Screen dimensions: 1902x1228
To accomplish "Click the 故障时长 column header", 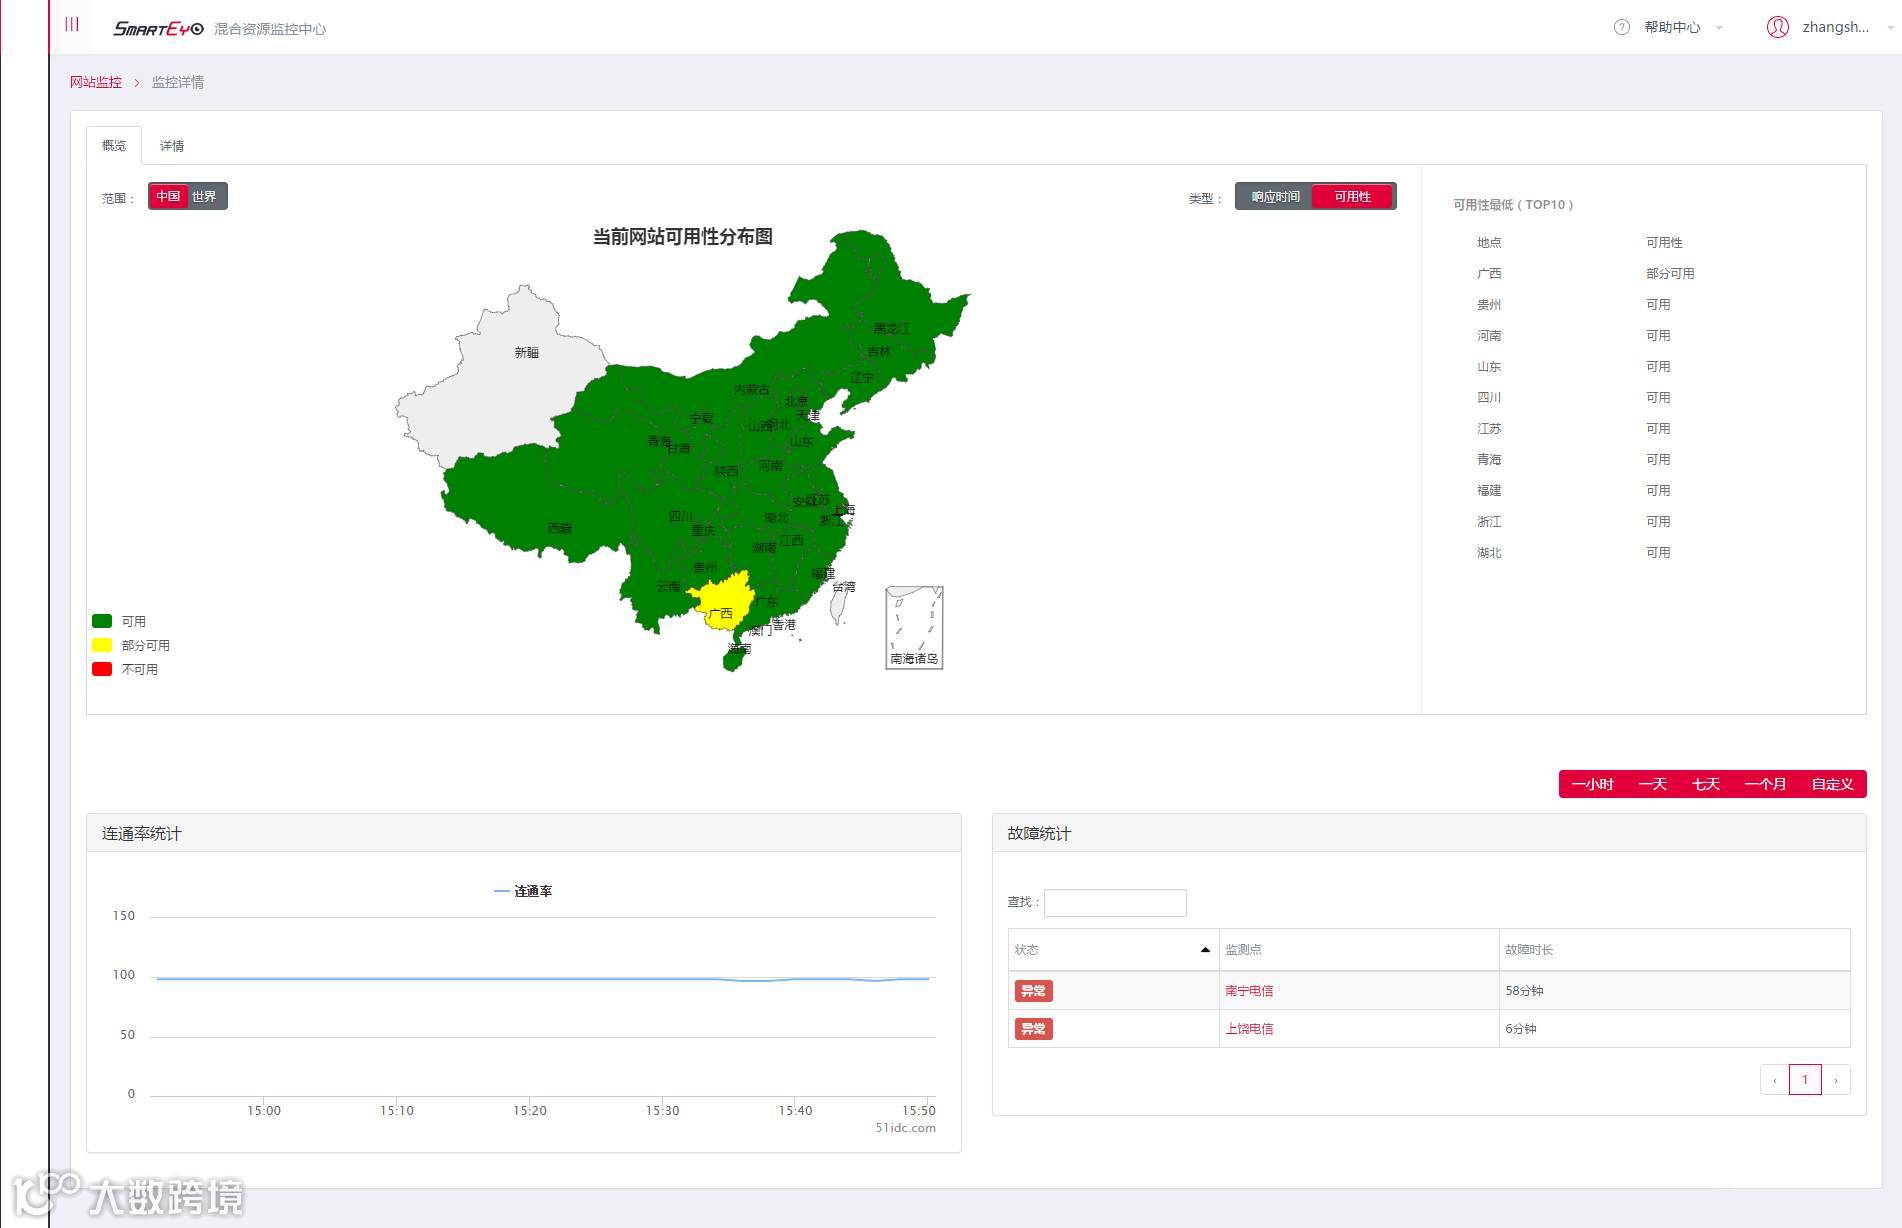I will click(x=1674, y=950).
